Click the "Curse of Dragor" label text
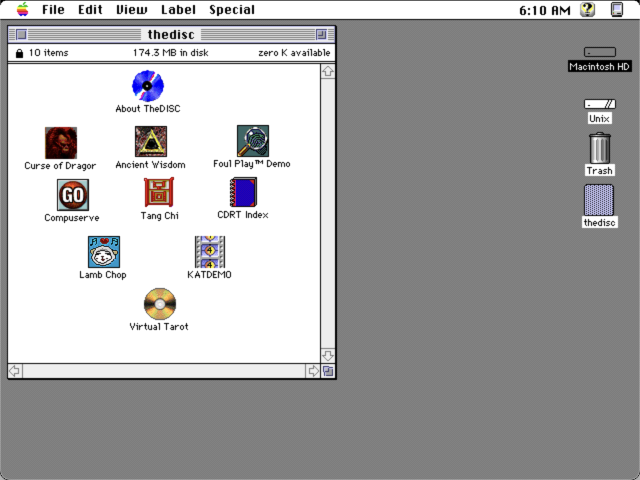This screenshot has height=480, width=640. pos(60,166)
